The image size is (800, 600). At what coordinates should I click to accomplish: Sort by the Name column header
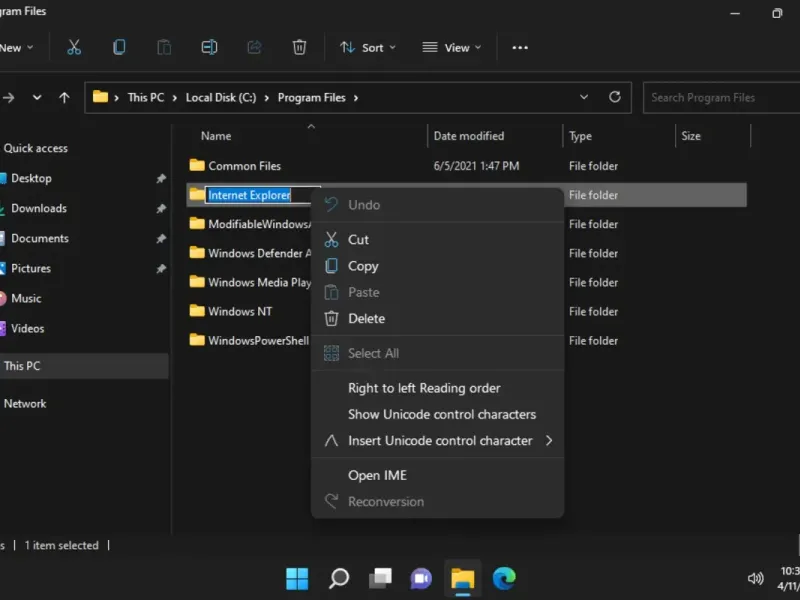(x=216, y=136)
